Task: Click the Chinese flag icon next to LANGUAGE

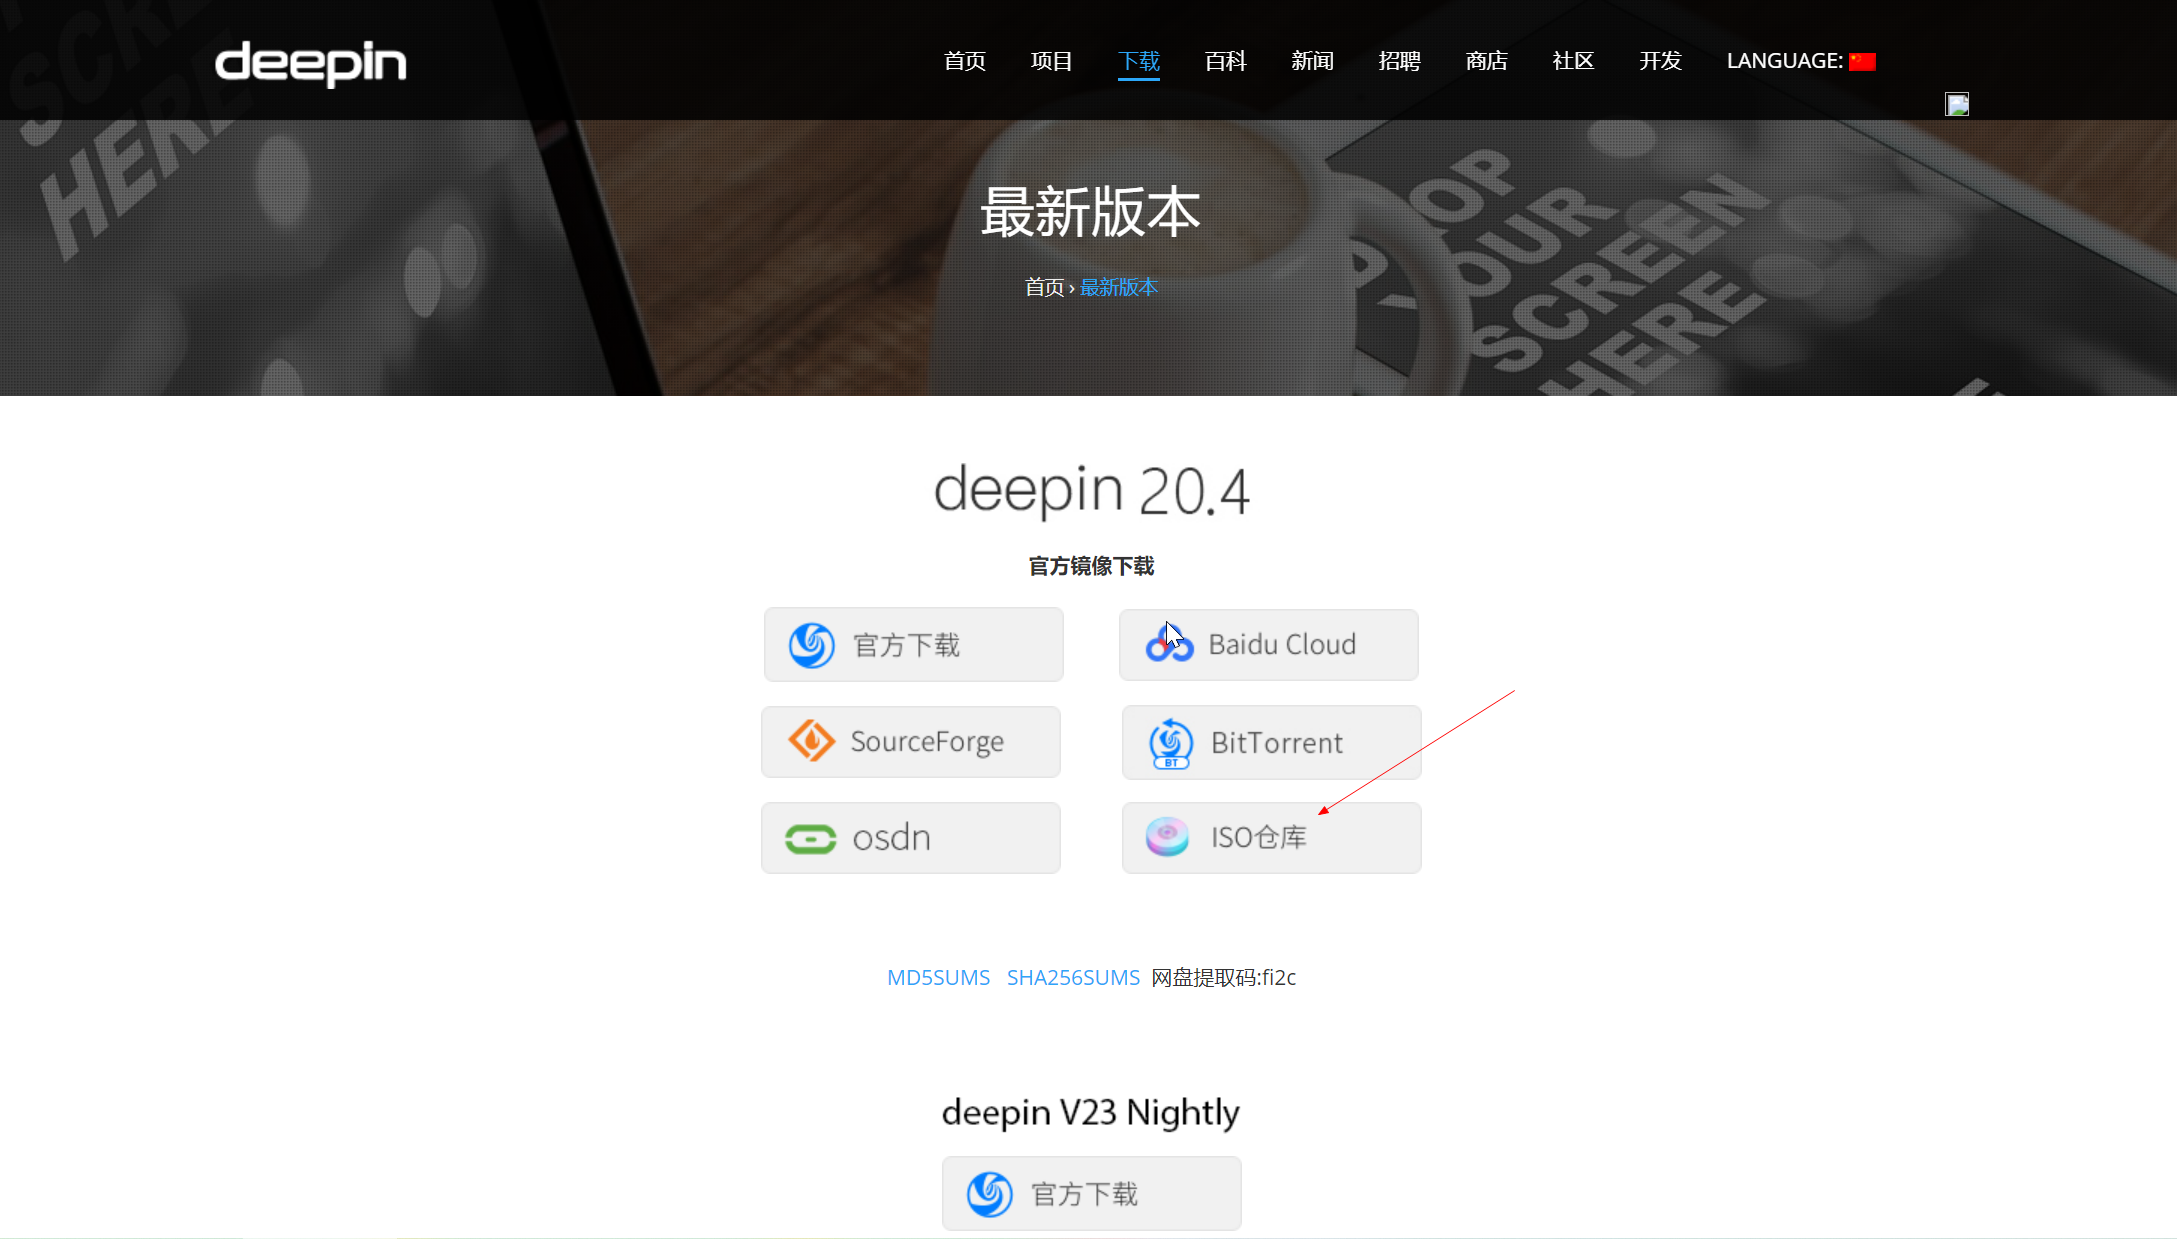Action: tap(1862, 60)
